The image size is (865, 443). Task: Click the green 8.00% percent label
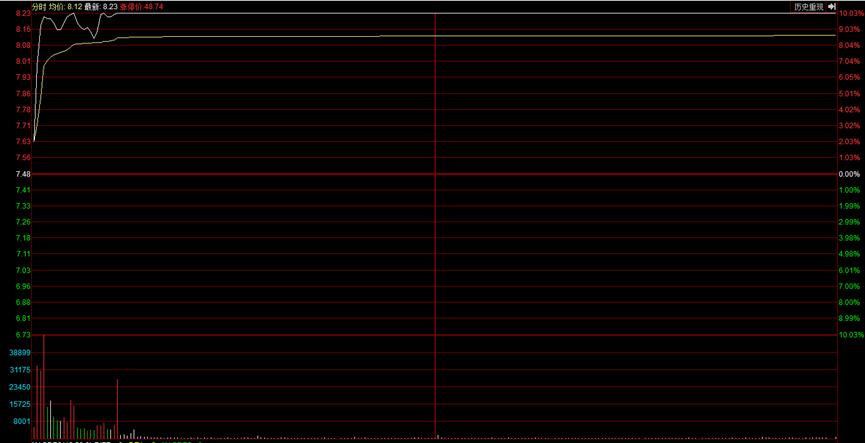pyautogui.click(x=850, y=302)
